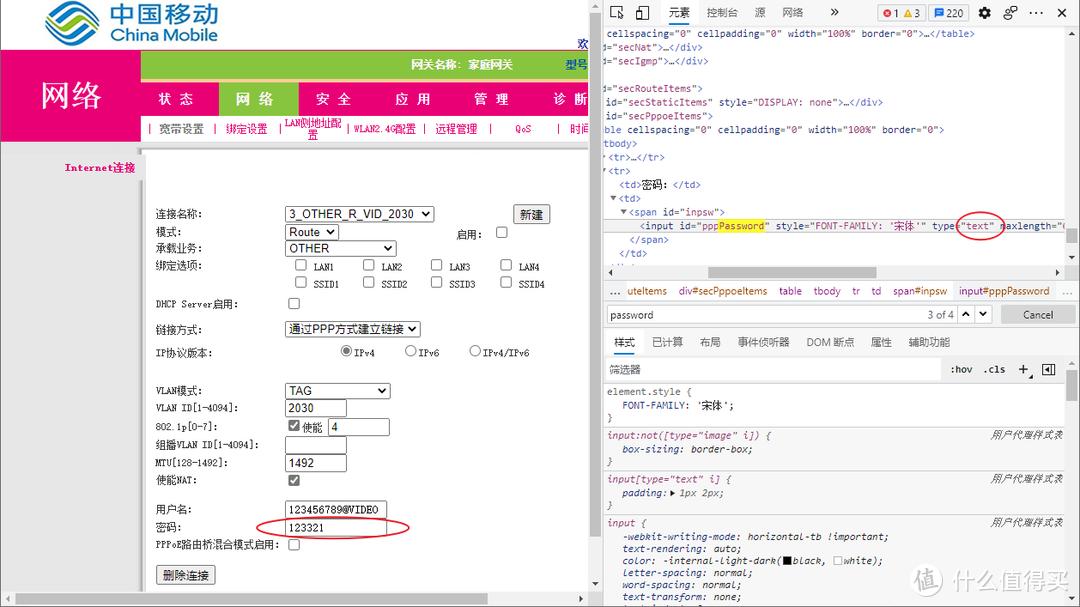This screenshot has height=607, width=1080.
Task: Select the IPv6 radio button
Action: [x=411, y=350]
